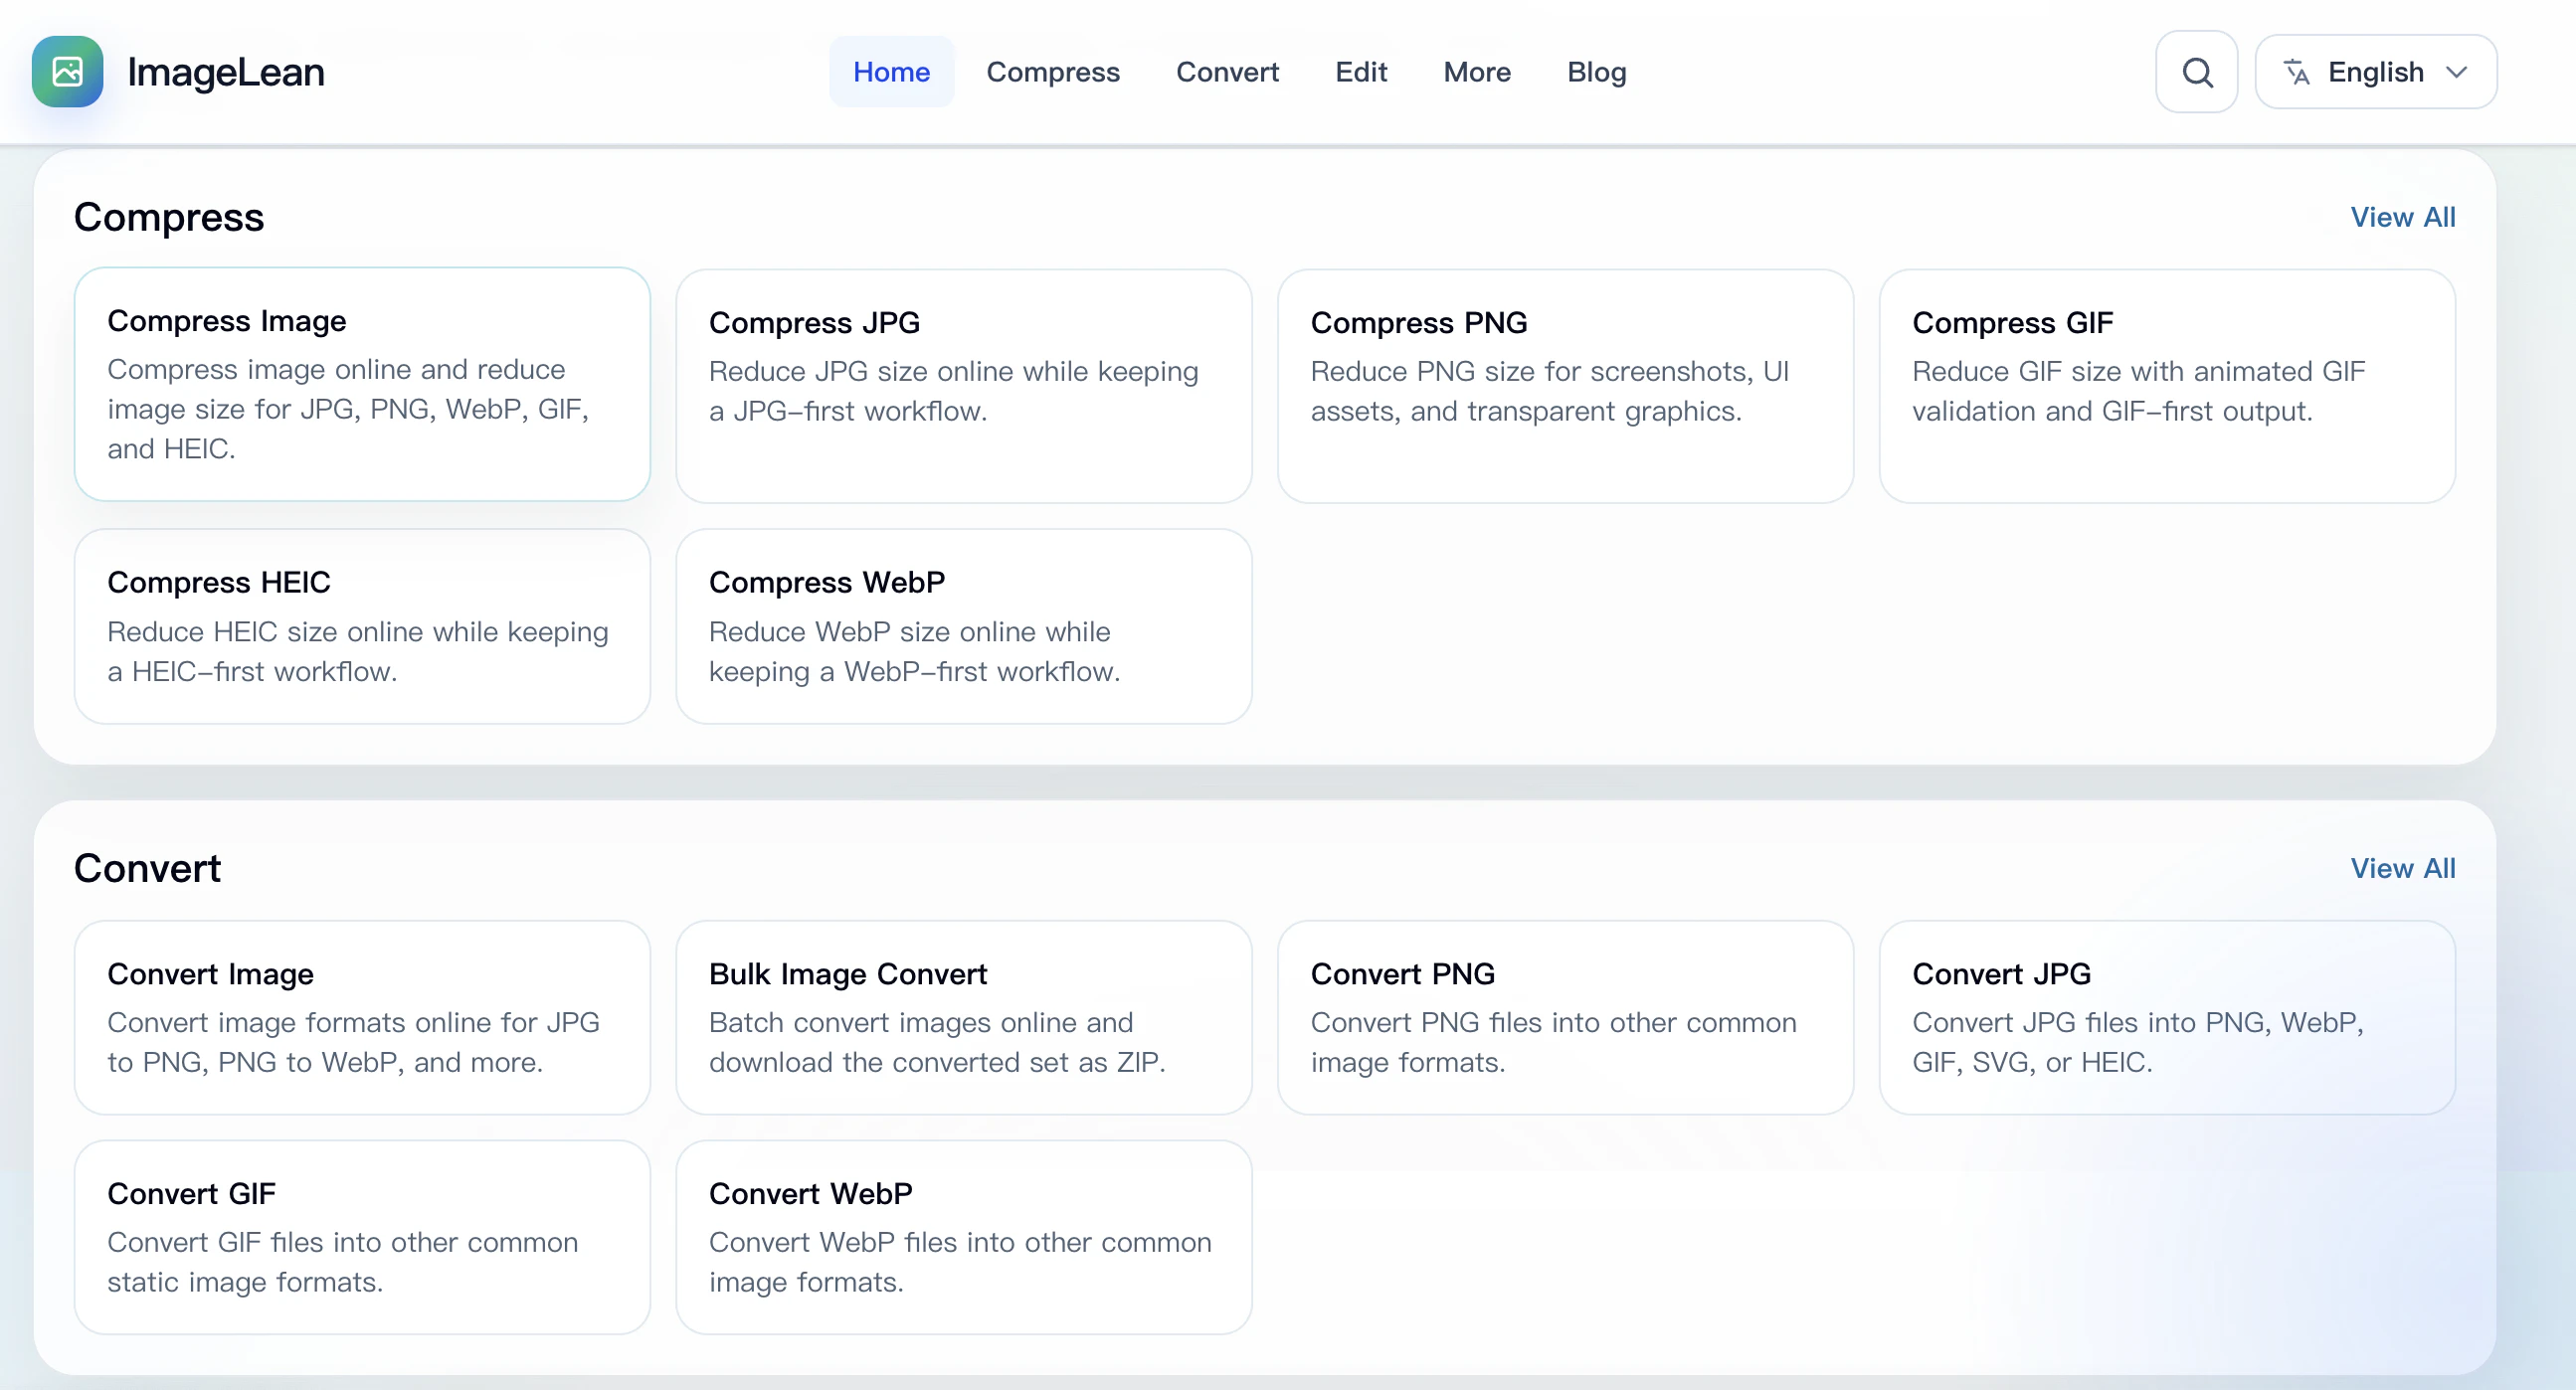2576x1390 pixels.
Task: Open the Convert WebP card
Action: (x=963, y=1237)
